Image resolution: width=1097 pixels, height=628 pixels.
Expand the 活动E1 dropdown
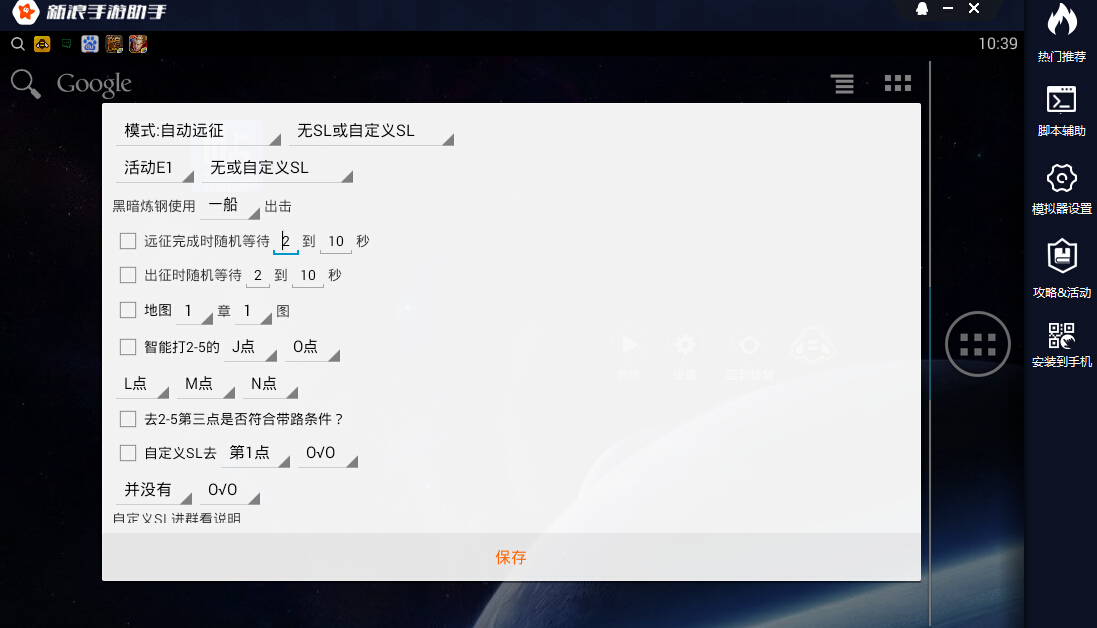click(x=155, y=167)
